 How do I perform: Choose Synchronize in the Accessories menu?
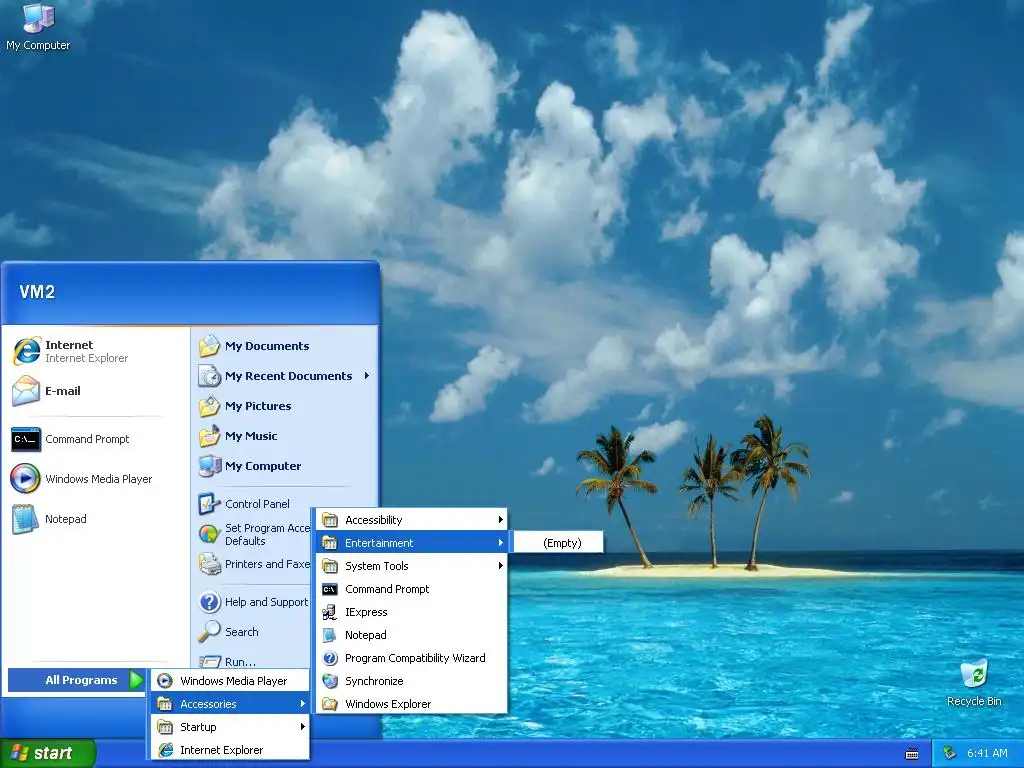[411, 680]
